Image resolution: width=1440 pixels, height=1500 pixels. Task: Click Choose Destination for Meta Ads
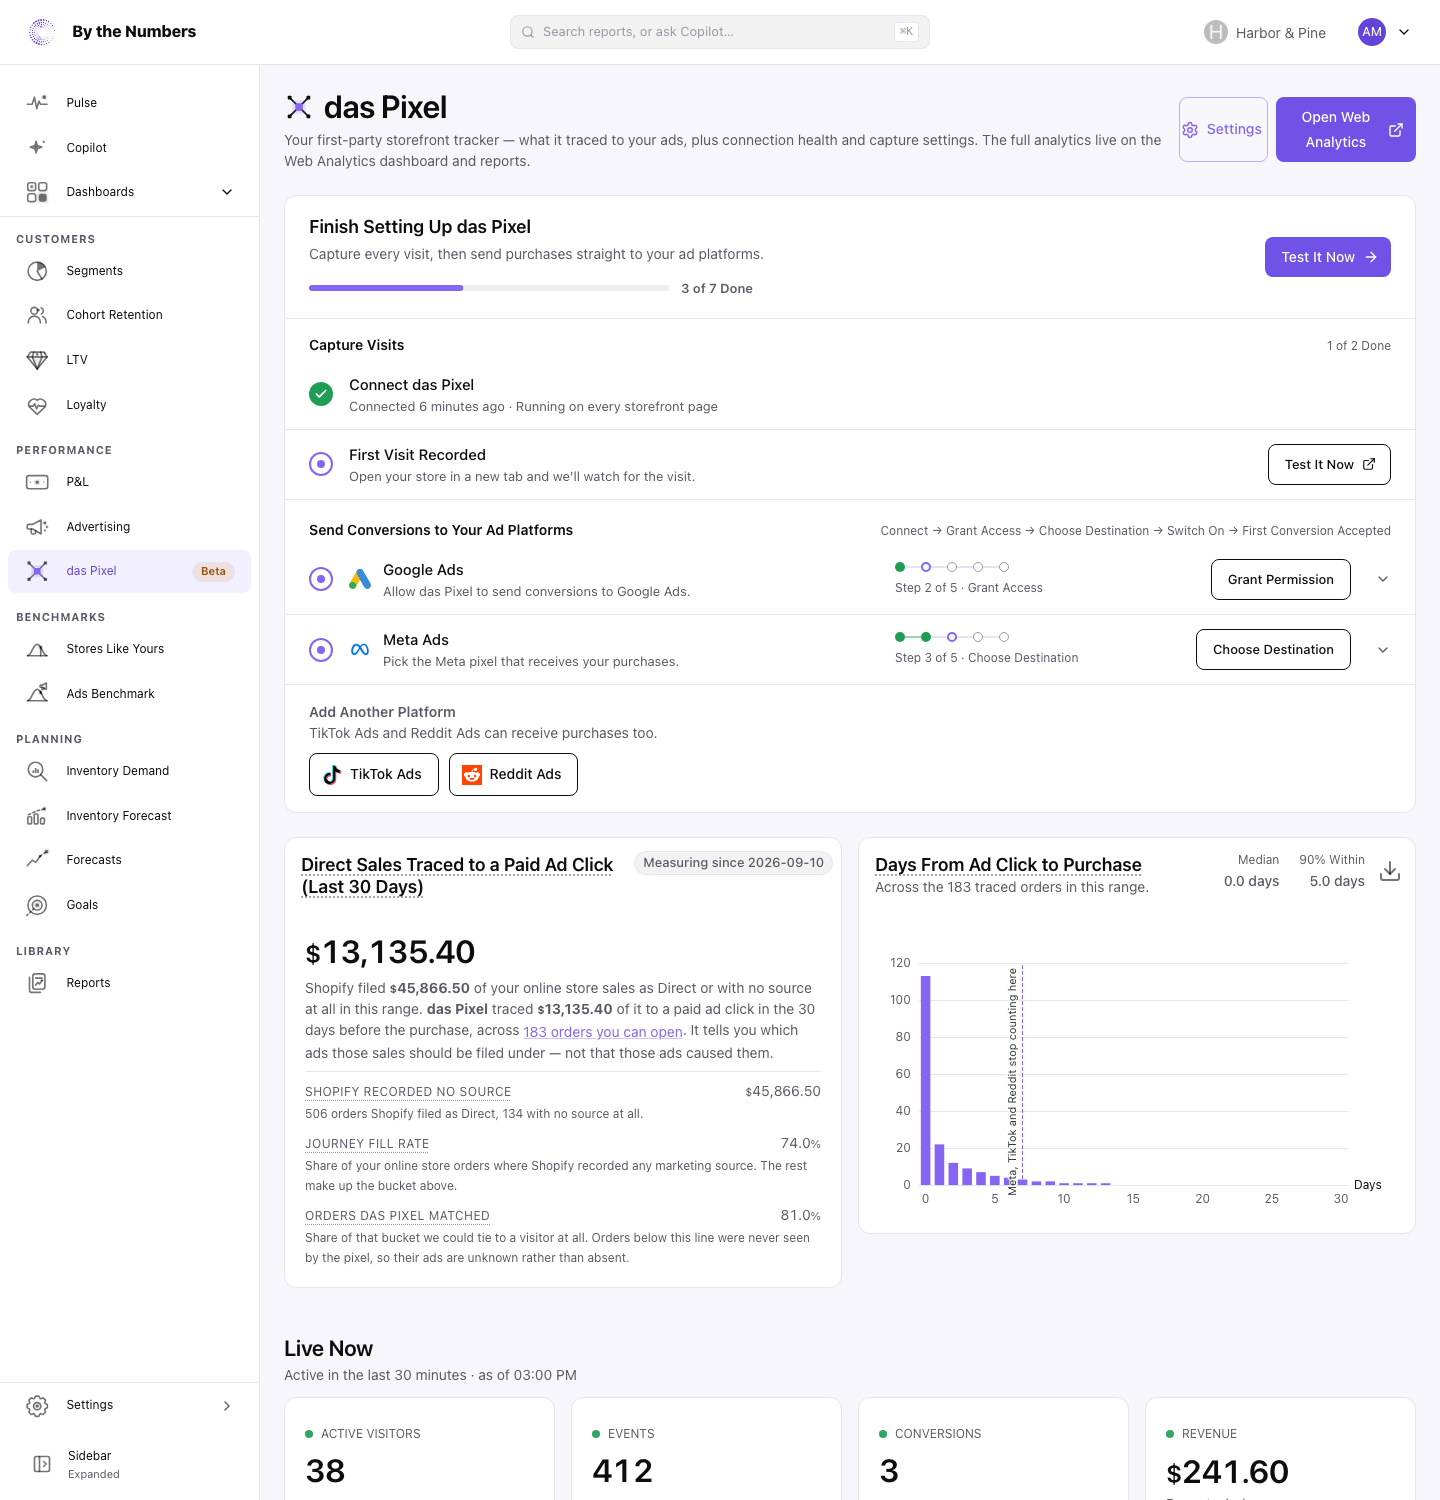pos(1273,650)
